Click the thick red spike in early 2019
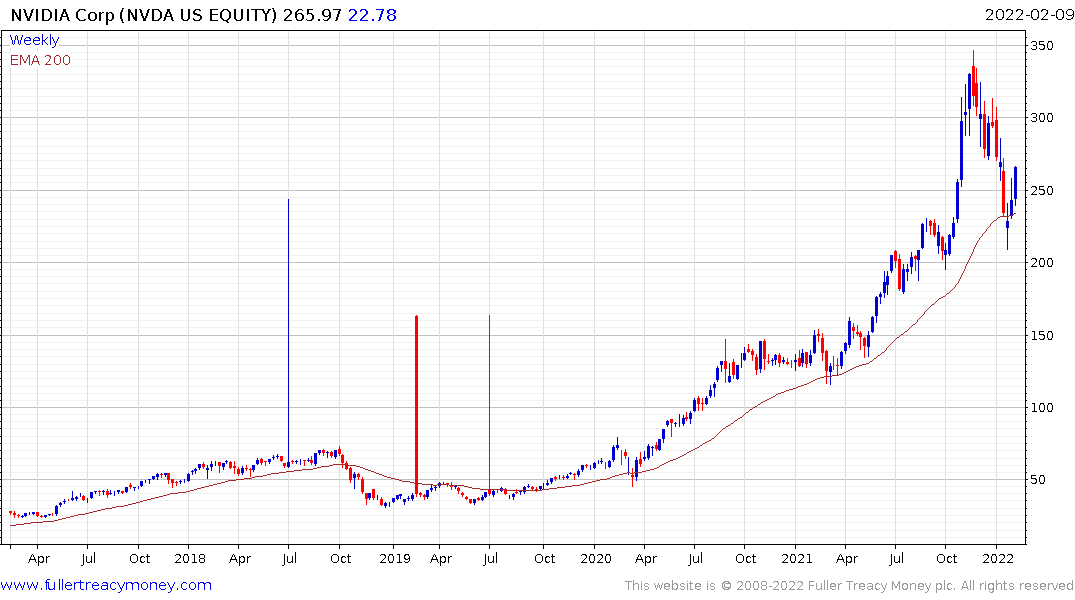Screen dimensions: 1075x600 tap(416, 405)
